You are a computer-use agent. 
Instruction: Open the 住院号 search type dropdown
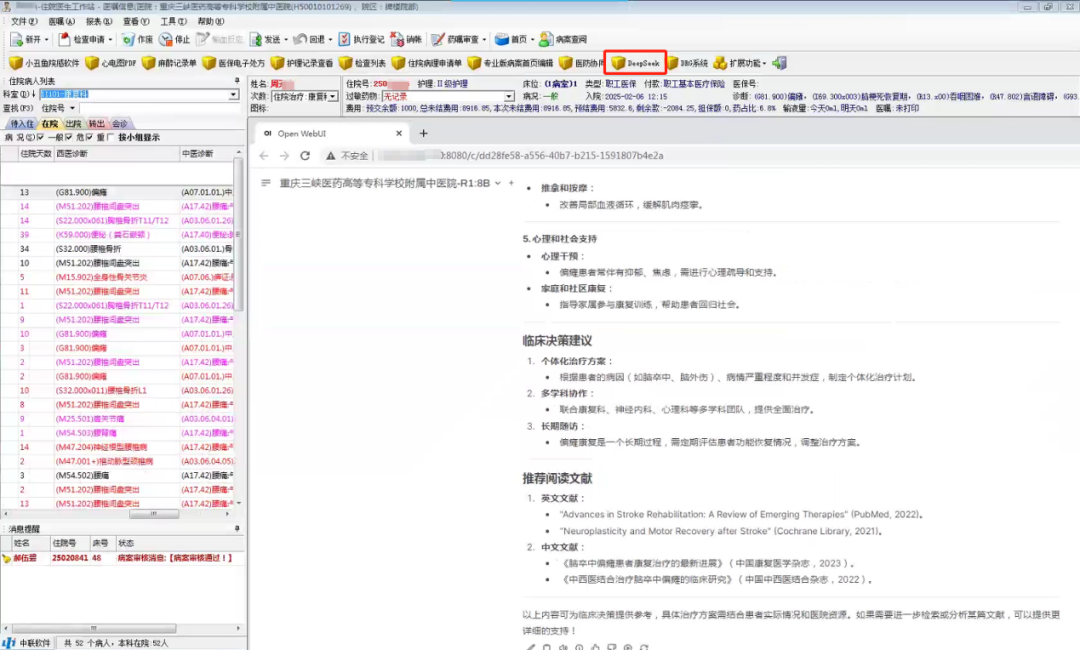tap(72, 108)
